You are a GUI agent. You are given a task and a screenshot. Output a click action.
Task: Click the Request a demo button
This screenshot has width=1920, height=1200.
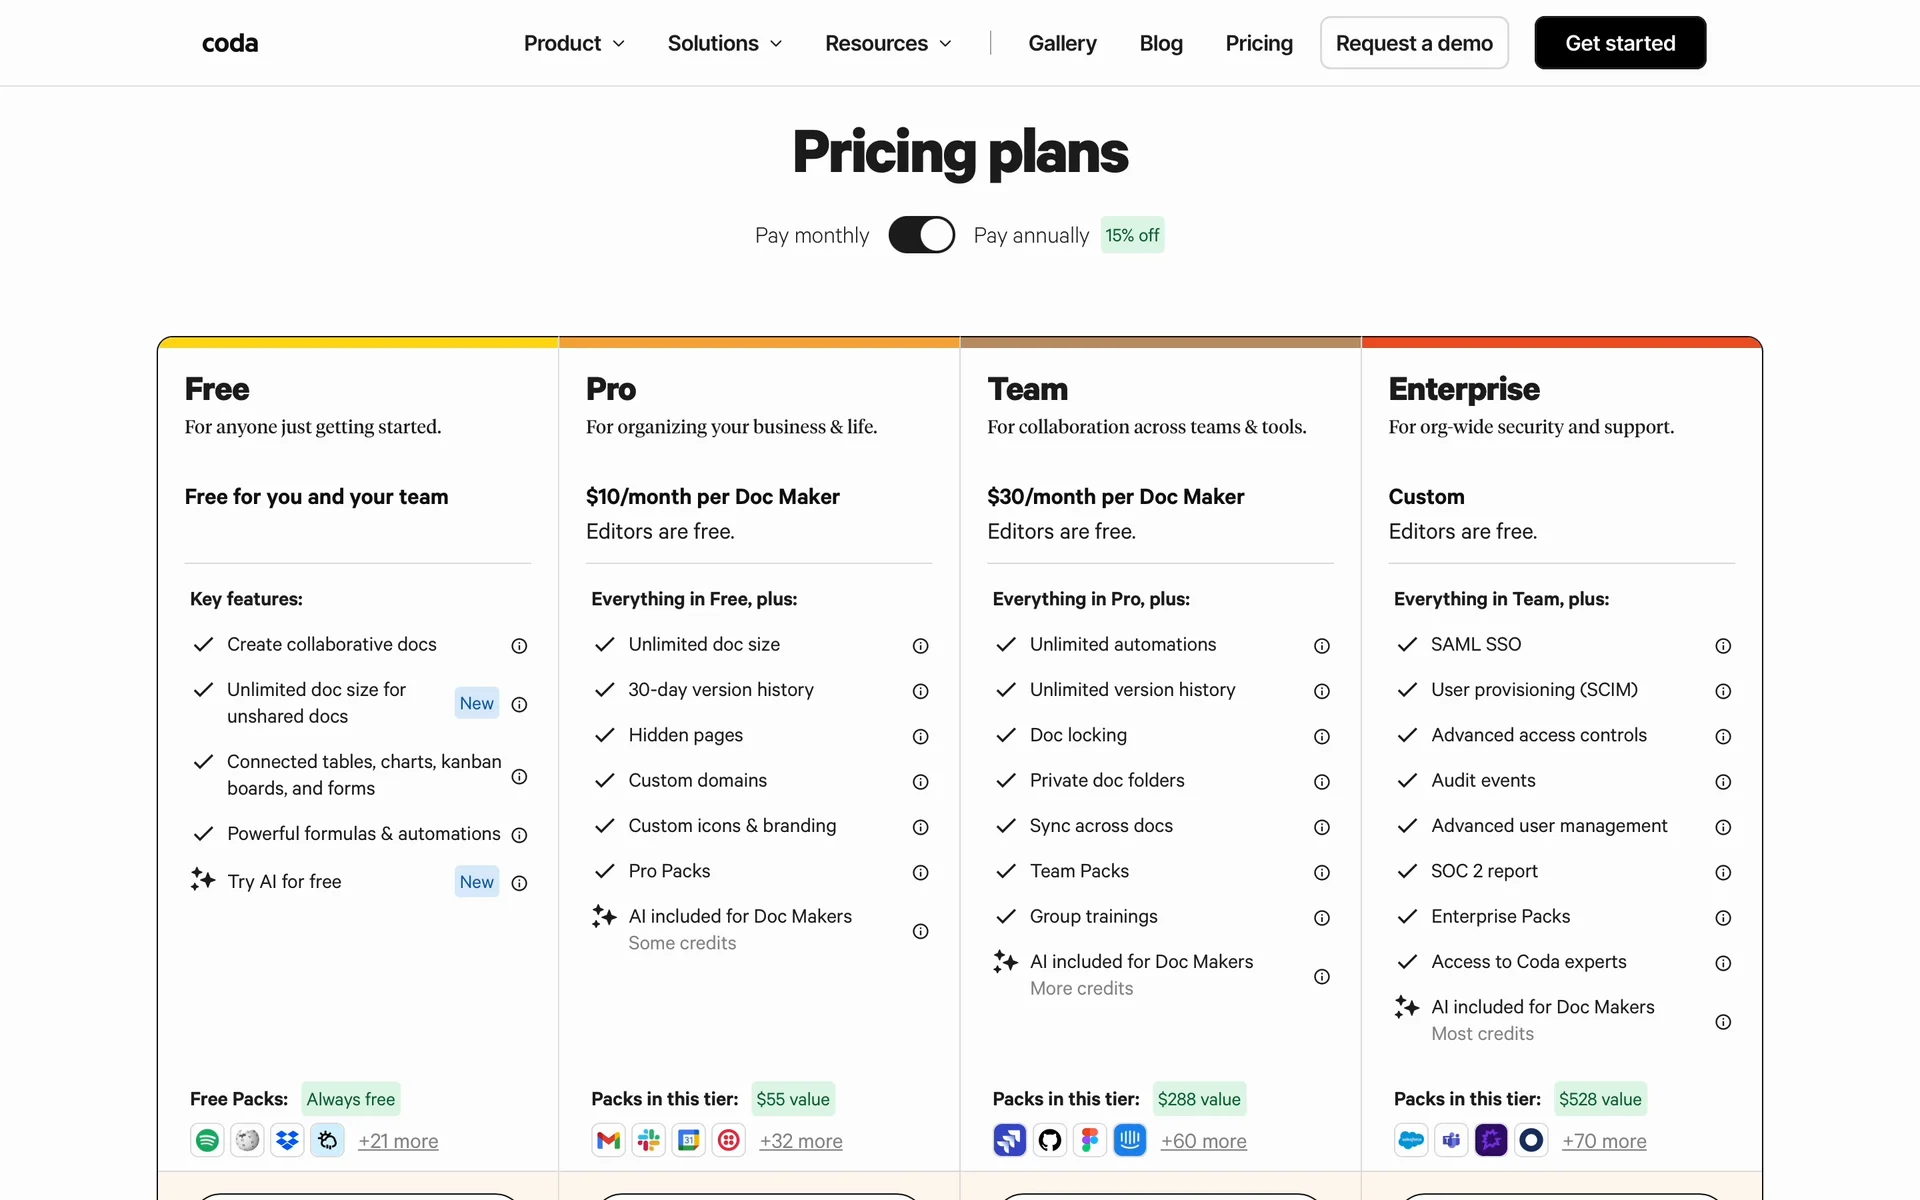[1413, 43]
